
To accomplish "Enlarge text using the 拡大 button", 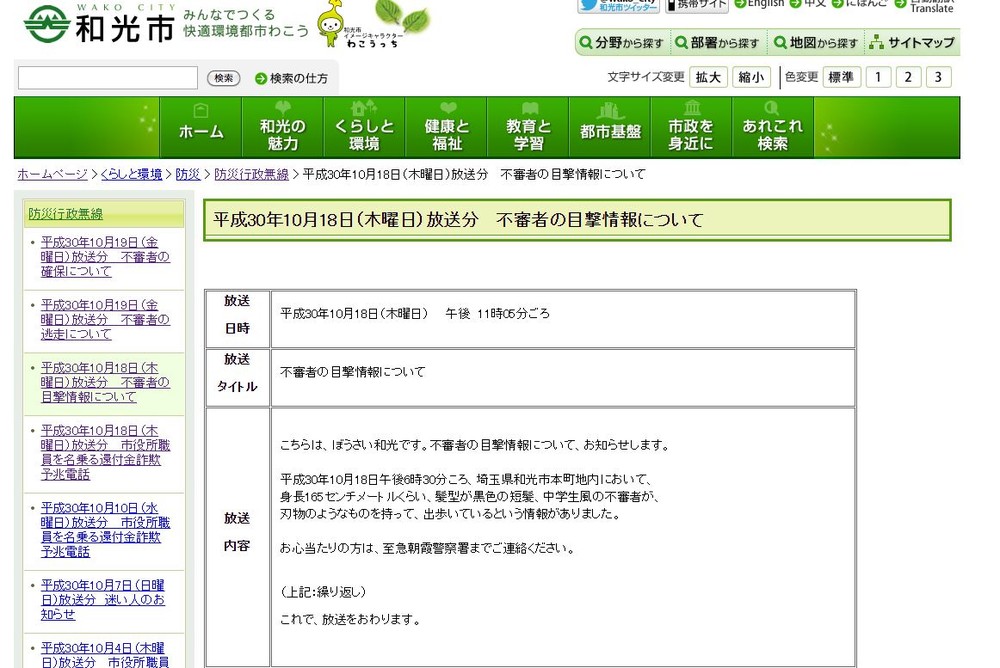I will point(708,76).
